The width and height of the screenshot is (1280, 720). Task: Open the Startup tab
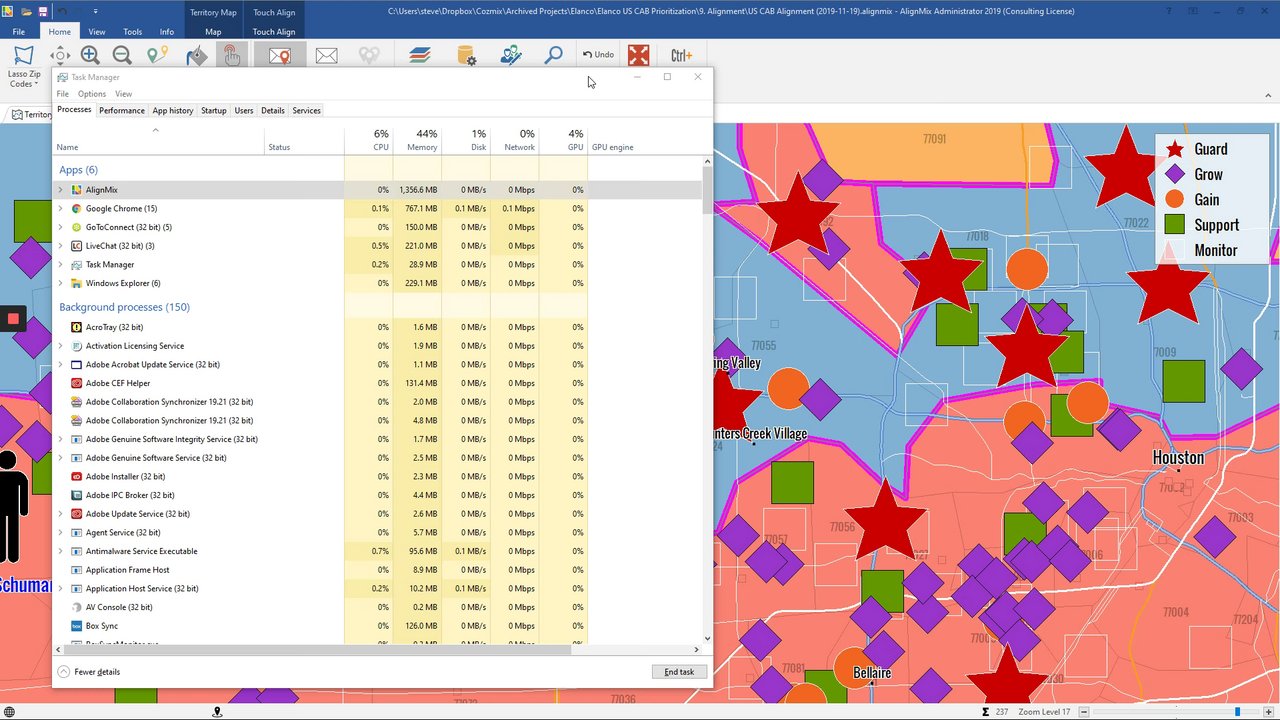coord(213,110)
